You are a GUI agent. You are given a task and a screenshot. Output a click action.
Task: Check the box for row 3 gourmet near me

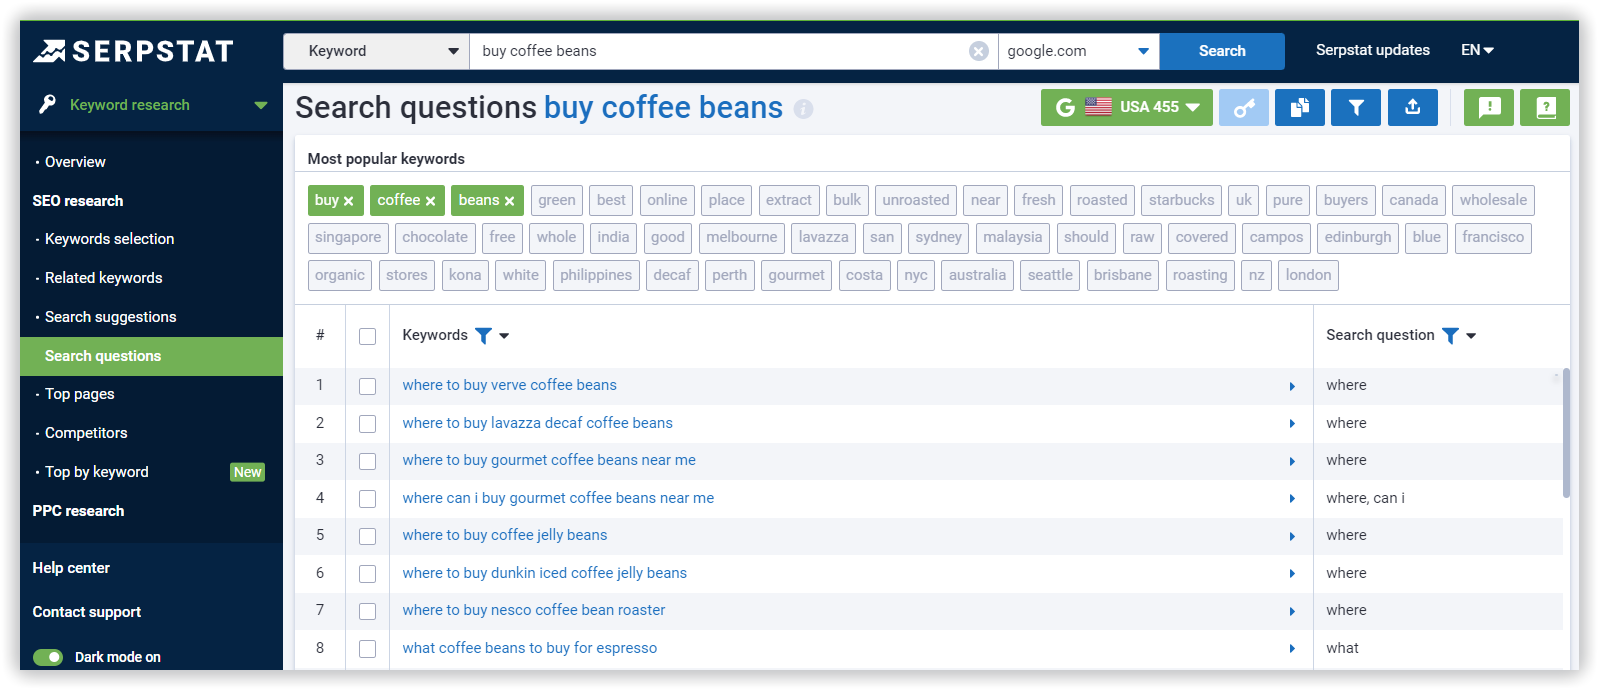click(x=368, y=461)
